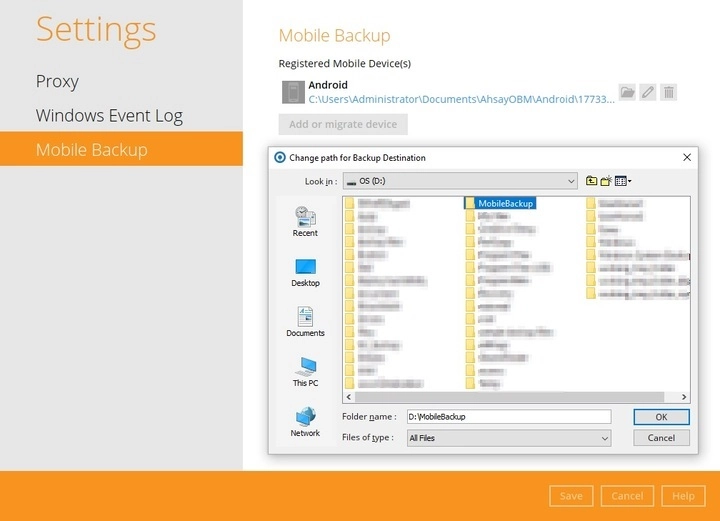Select the MobileBackup folder in list
This screenshot has height=521, width=720.
point(505,203)
